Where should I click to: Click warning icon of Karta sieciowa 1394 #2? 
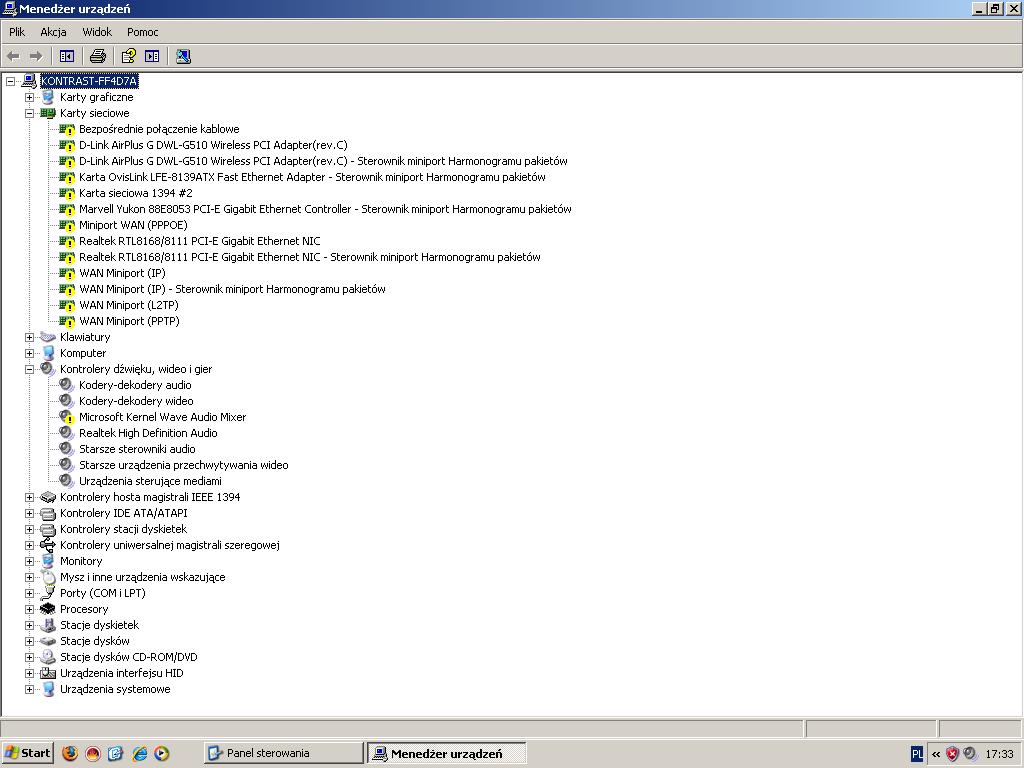pyautogui.click(x=67, y=193)
